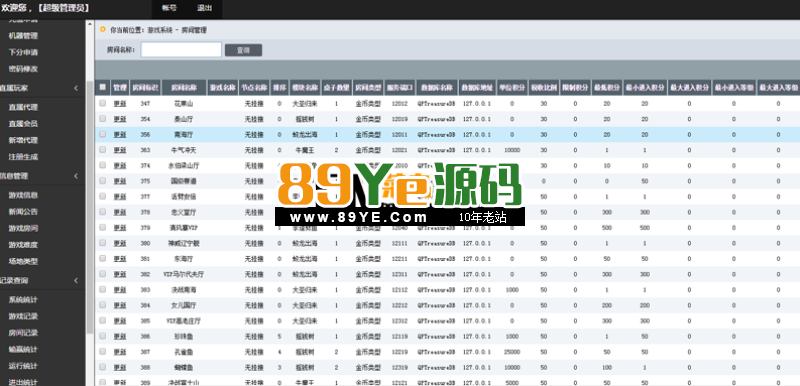Click the orange breadcrumb location icon
Screen dimensions: 800x386
(x=103, y=29)
